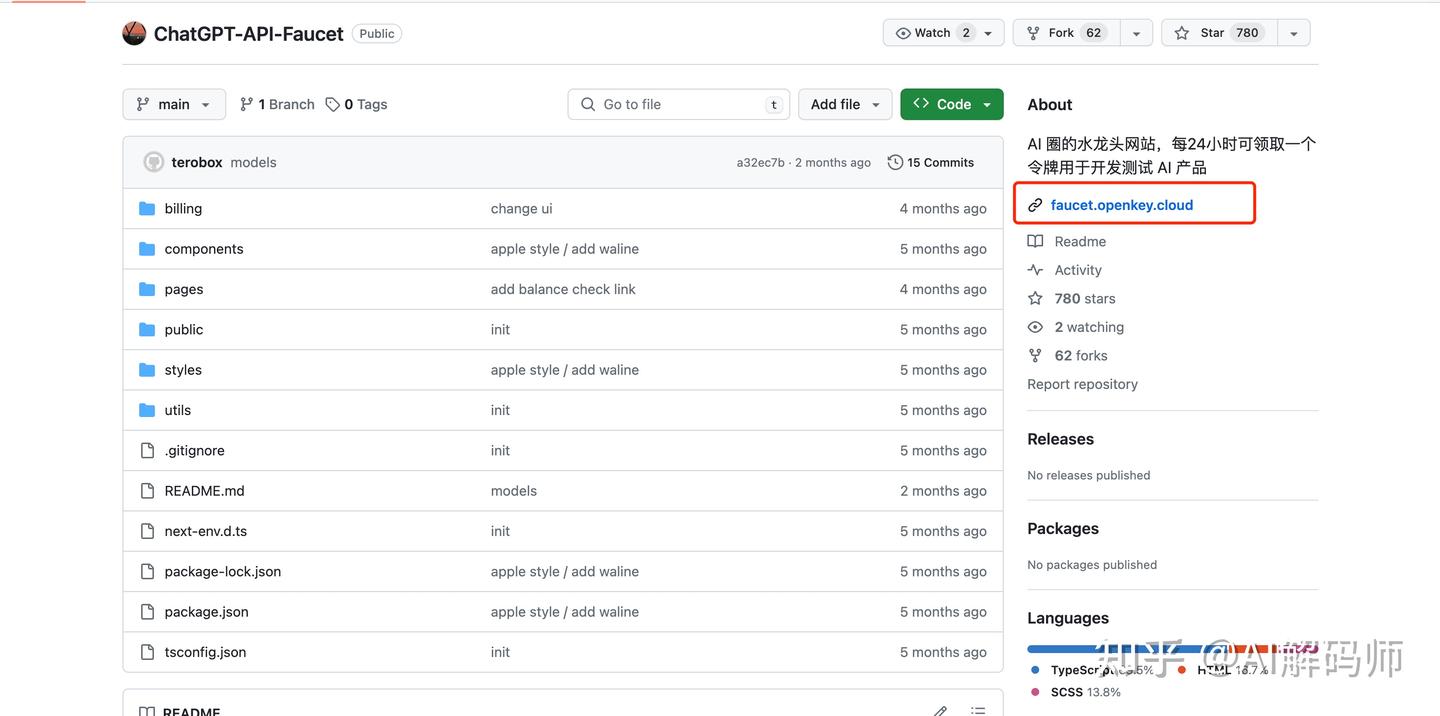Open the 15 Commits history icon
The width and height of the screenshot is (1440, 716).
tap(895, 162)
